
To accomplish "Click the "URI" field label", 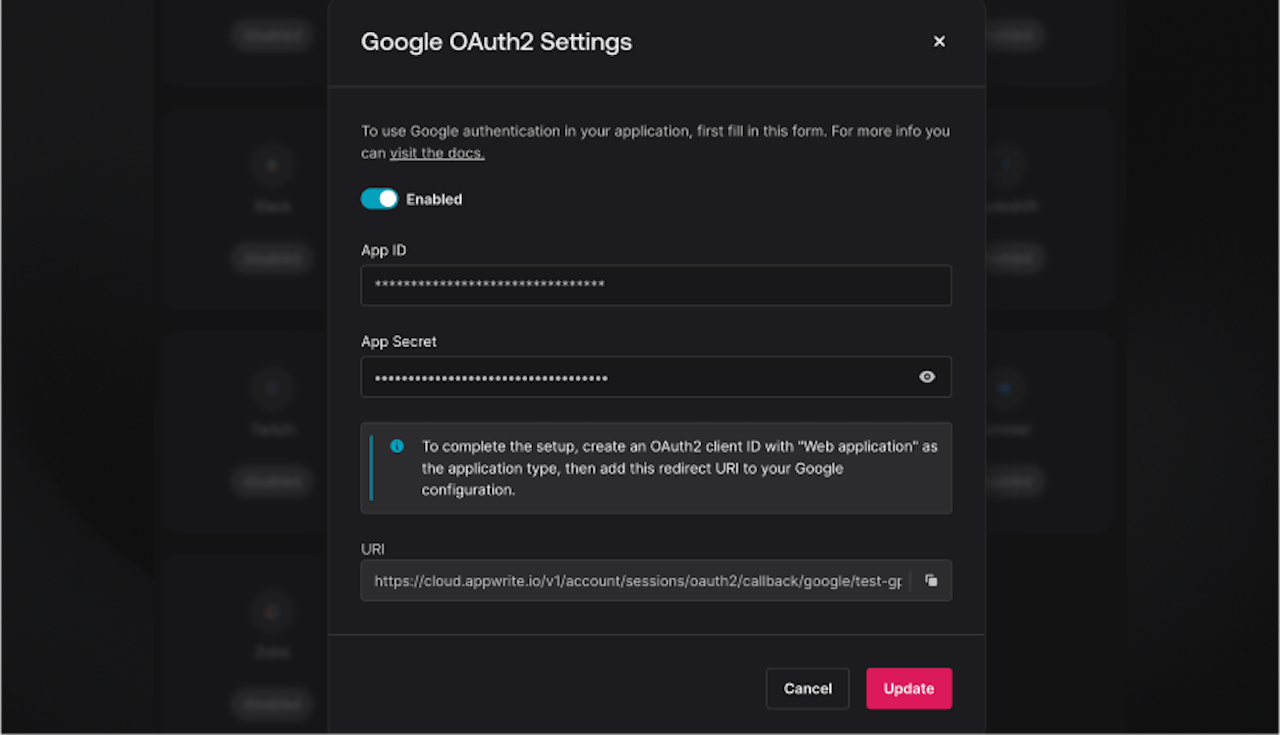I will (373, 549).
